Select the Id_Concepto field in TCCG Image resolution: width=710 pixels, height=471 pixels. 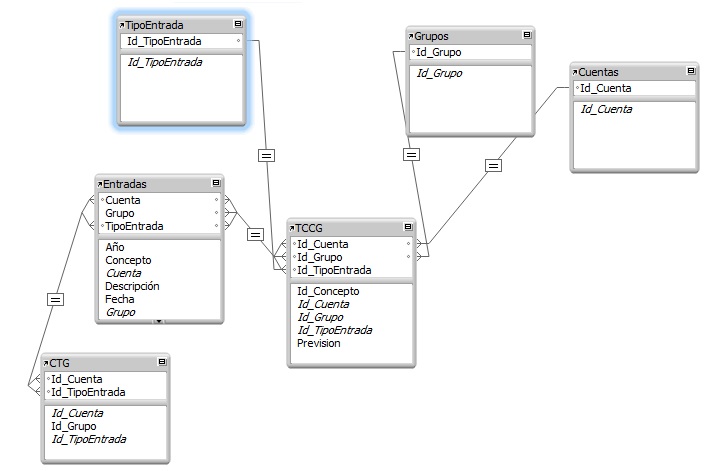tap(328, 291)
